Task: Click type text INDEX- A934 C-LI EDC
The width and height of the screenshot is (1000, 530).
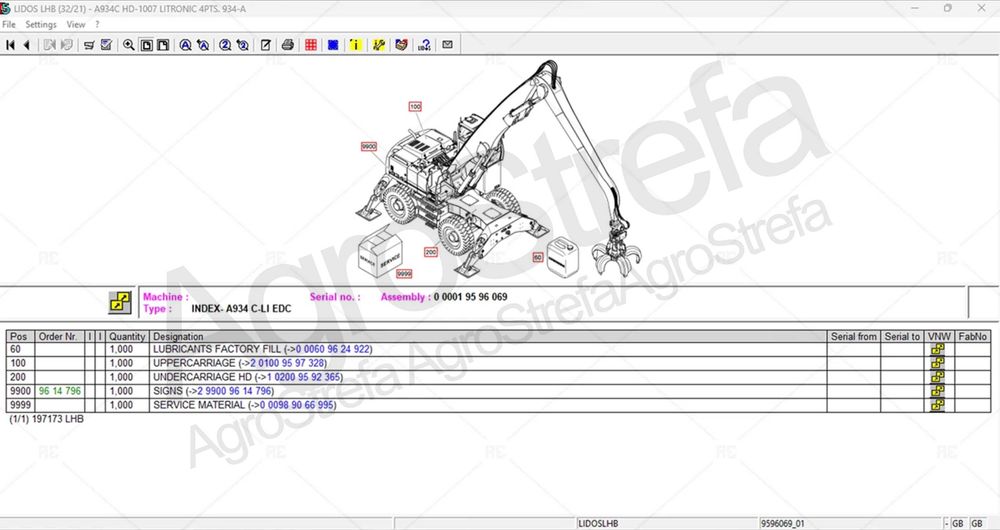Action: [241, 309]
